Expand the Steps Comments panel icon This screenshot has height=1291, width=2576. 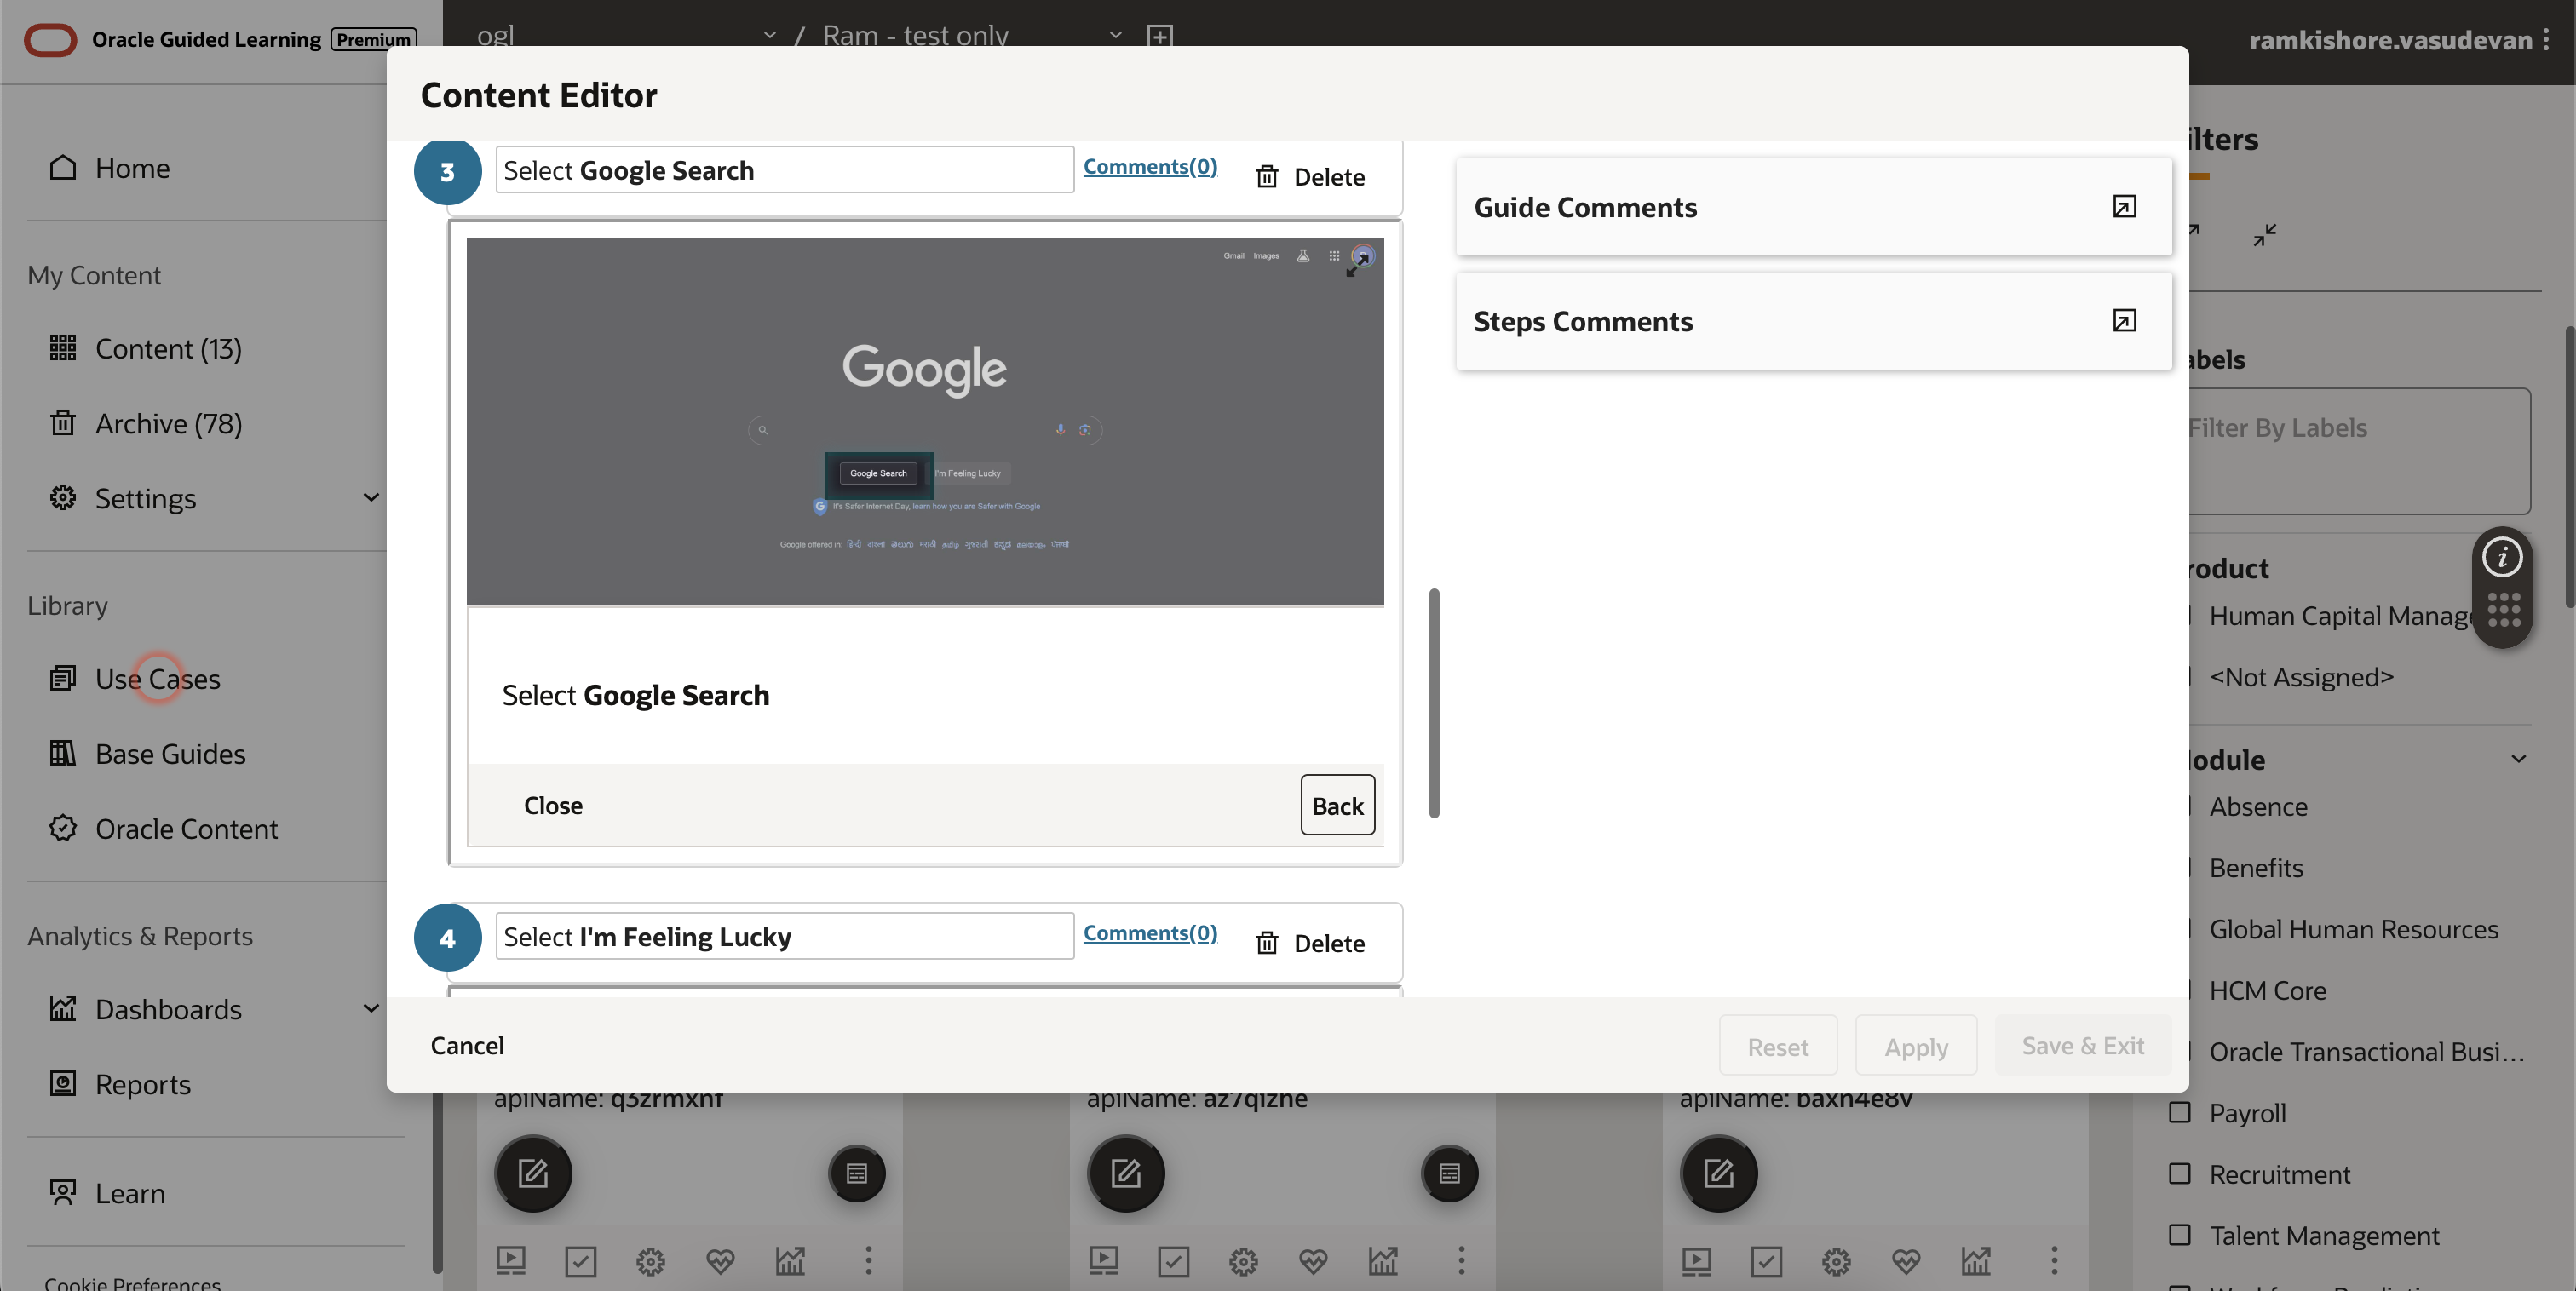2124,320
